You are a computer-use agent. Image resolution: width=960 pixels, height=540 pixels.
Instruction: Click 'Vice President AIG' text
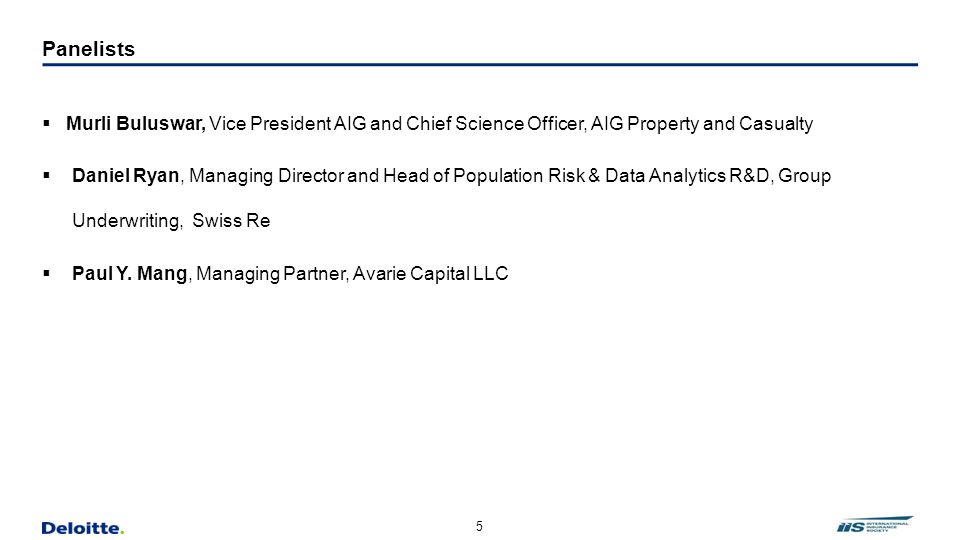tap(288, 124)
